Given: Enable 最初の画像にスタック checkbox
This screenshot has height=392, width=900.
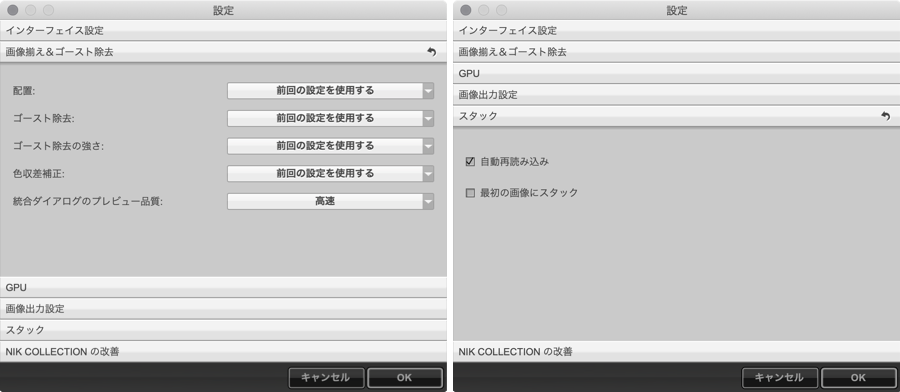Looking at the screenshot, I should click(x=470, y=193).
